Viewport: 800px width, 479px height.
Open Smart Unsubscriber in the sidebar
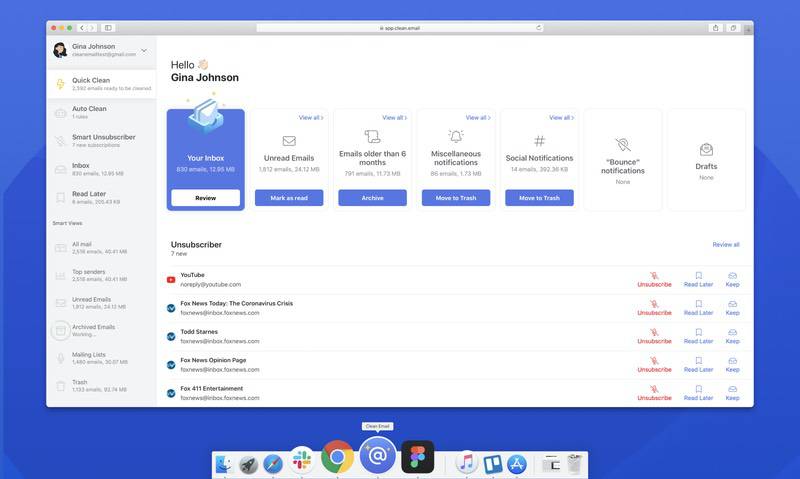(102, 141)
